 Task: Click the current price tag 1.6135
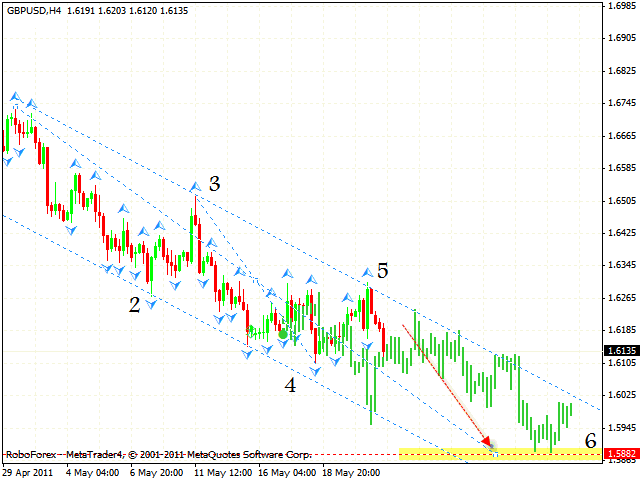pyautogui.click(x=621, y=351)
